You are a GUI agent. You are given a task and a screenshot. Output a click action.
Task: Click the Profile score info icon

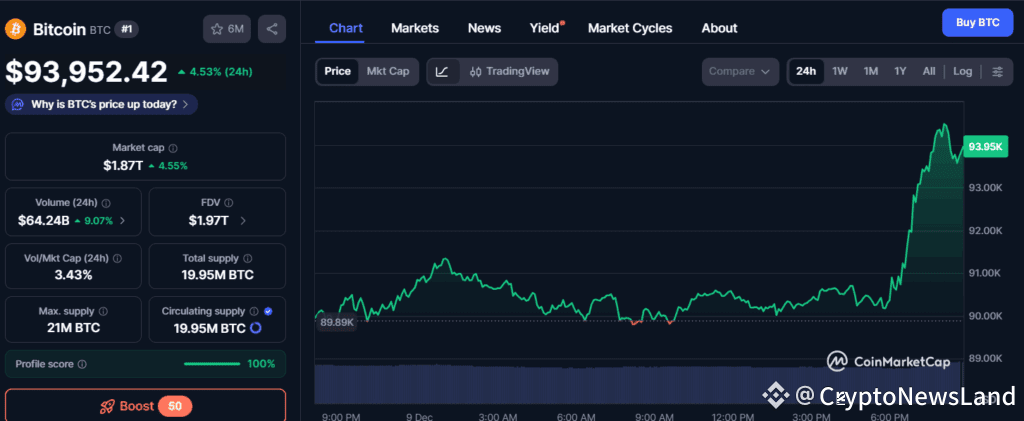(x=82, y=364)
